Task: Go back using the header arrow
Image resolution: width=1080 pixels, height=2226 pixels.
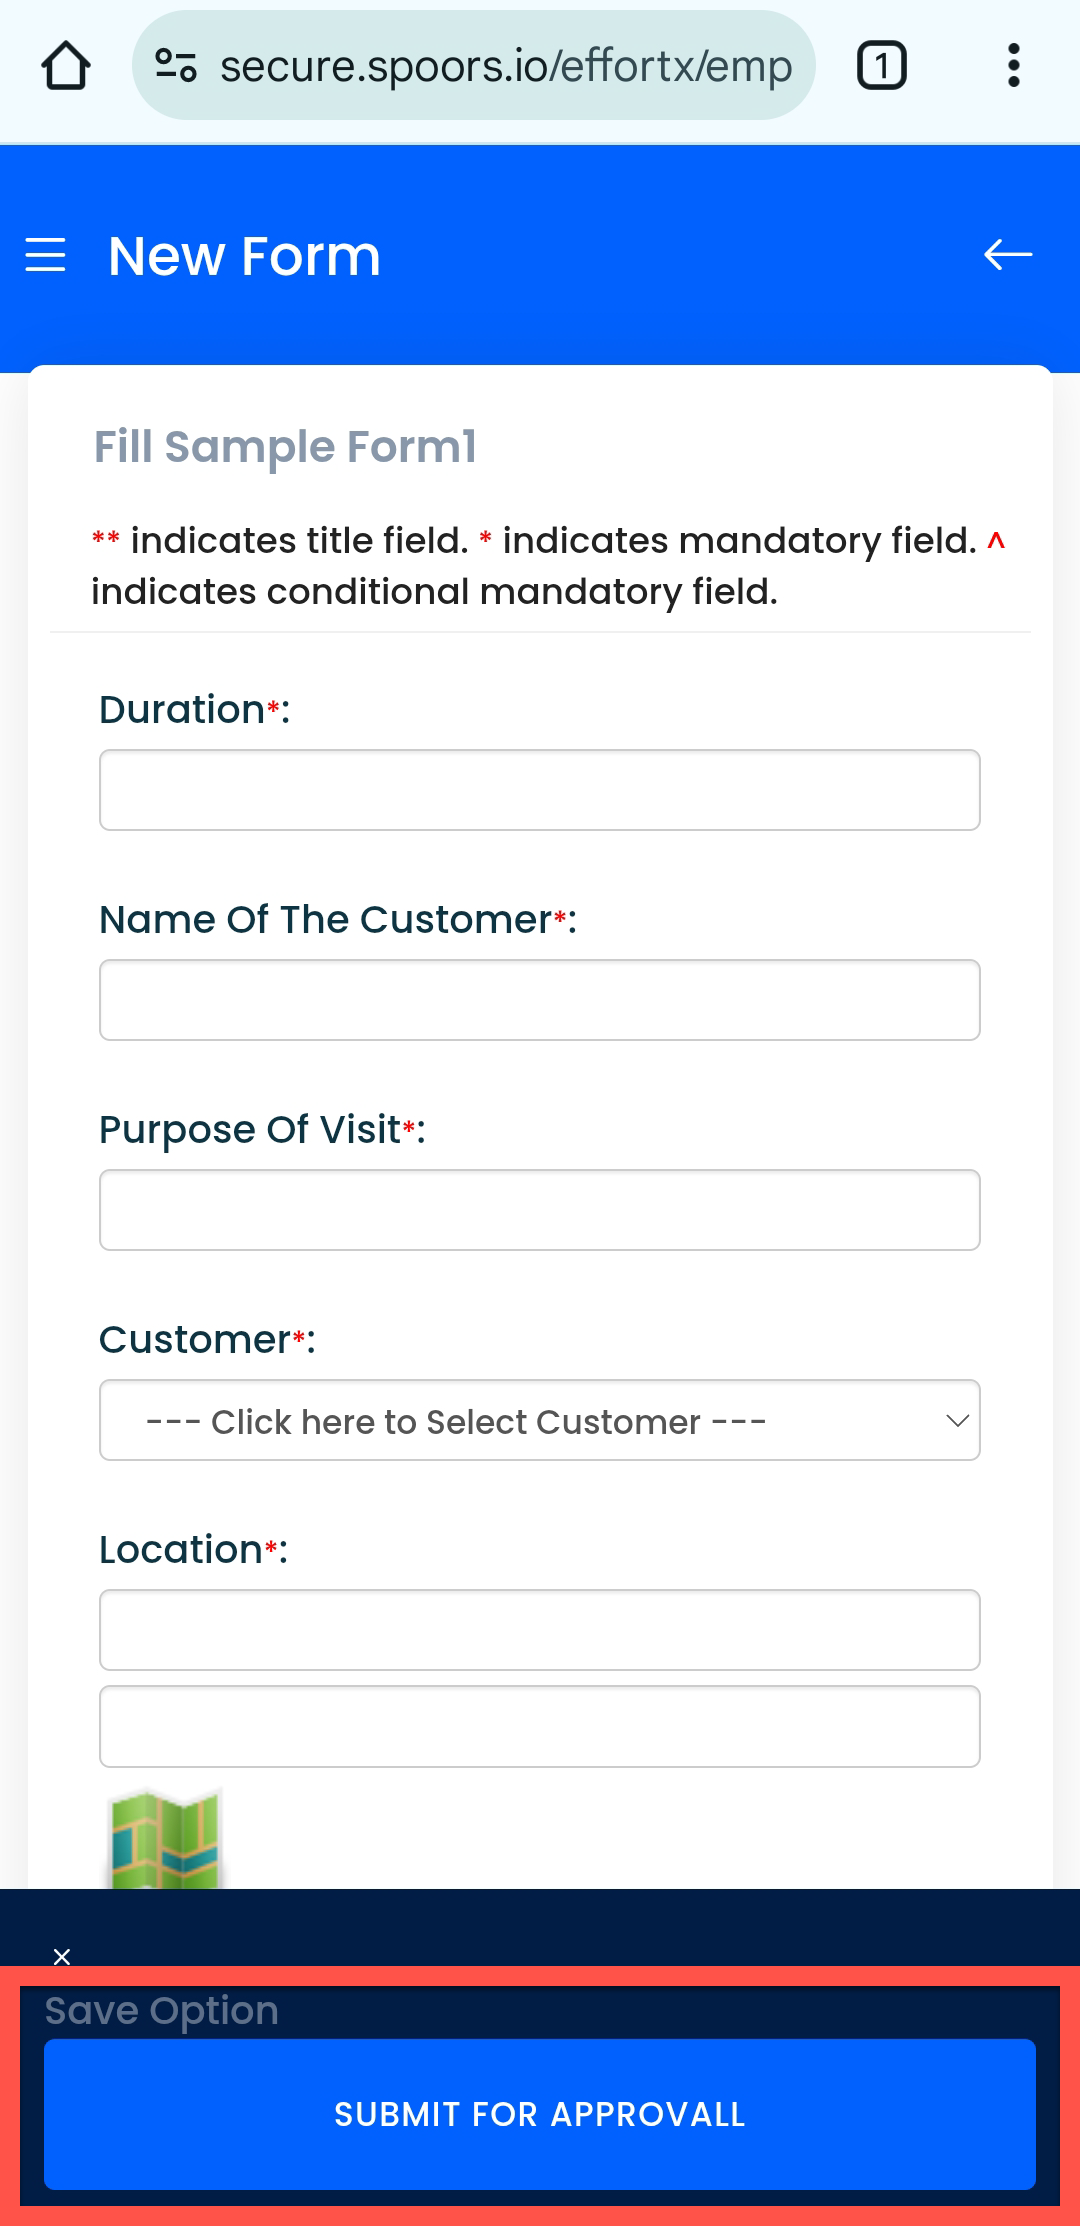Action: coord(1007,255)
